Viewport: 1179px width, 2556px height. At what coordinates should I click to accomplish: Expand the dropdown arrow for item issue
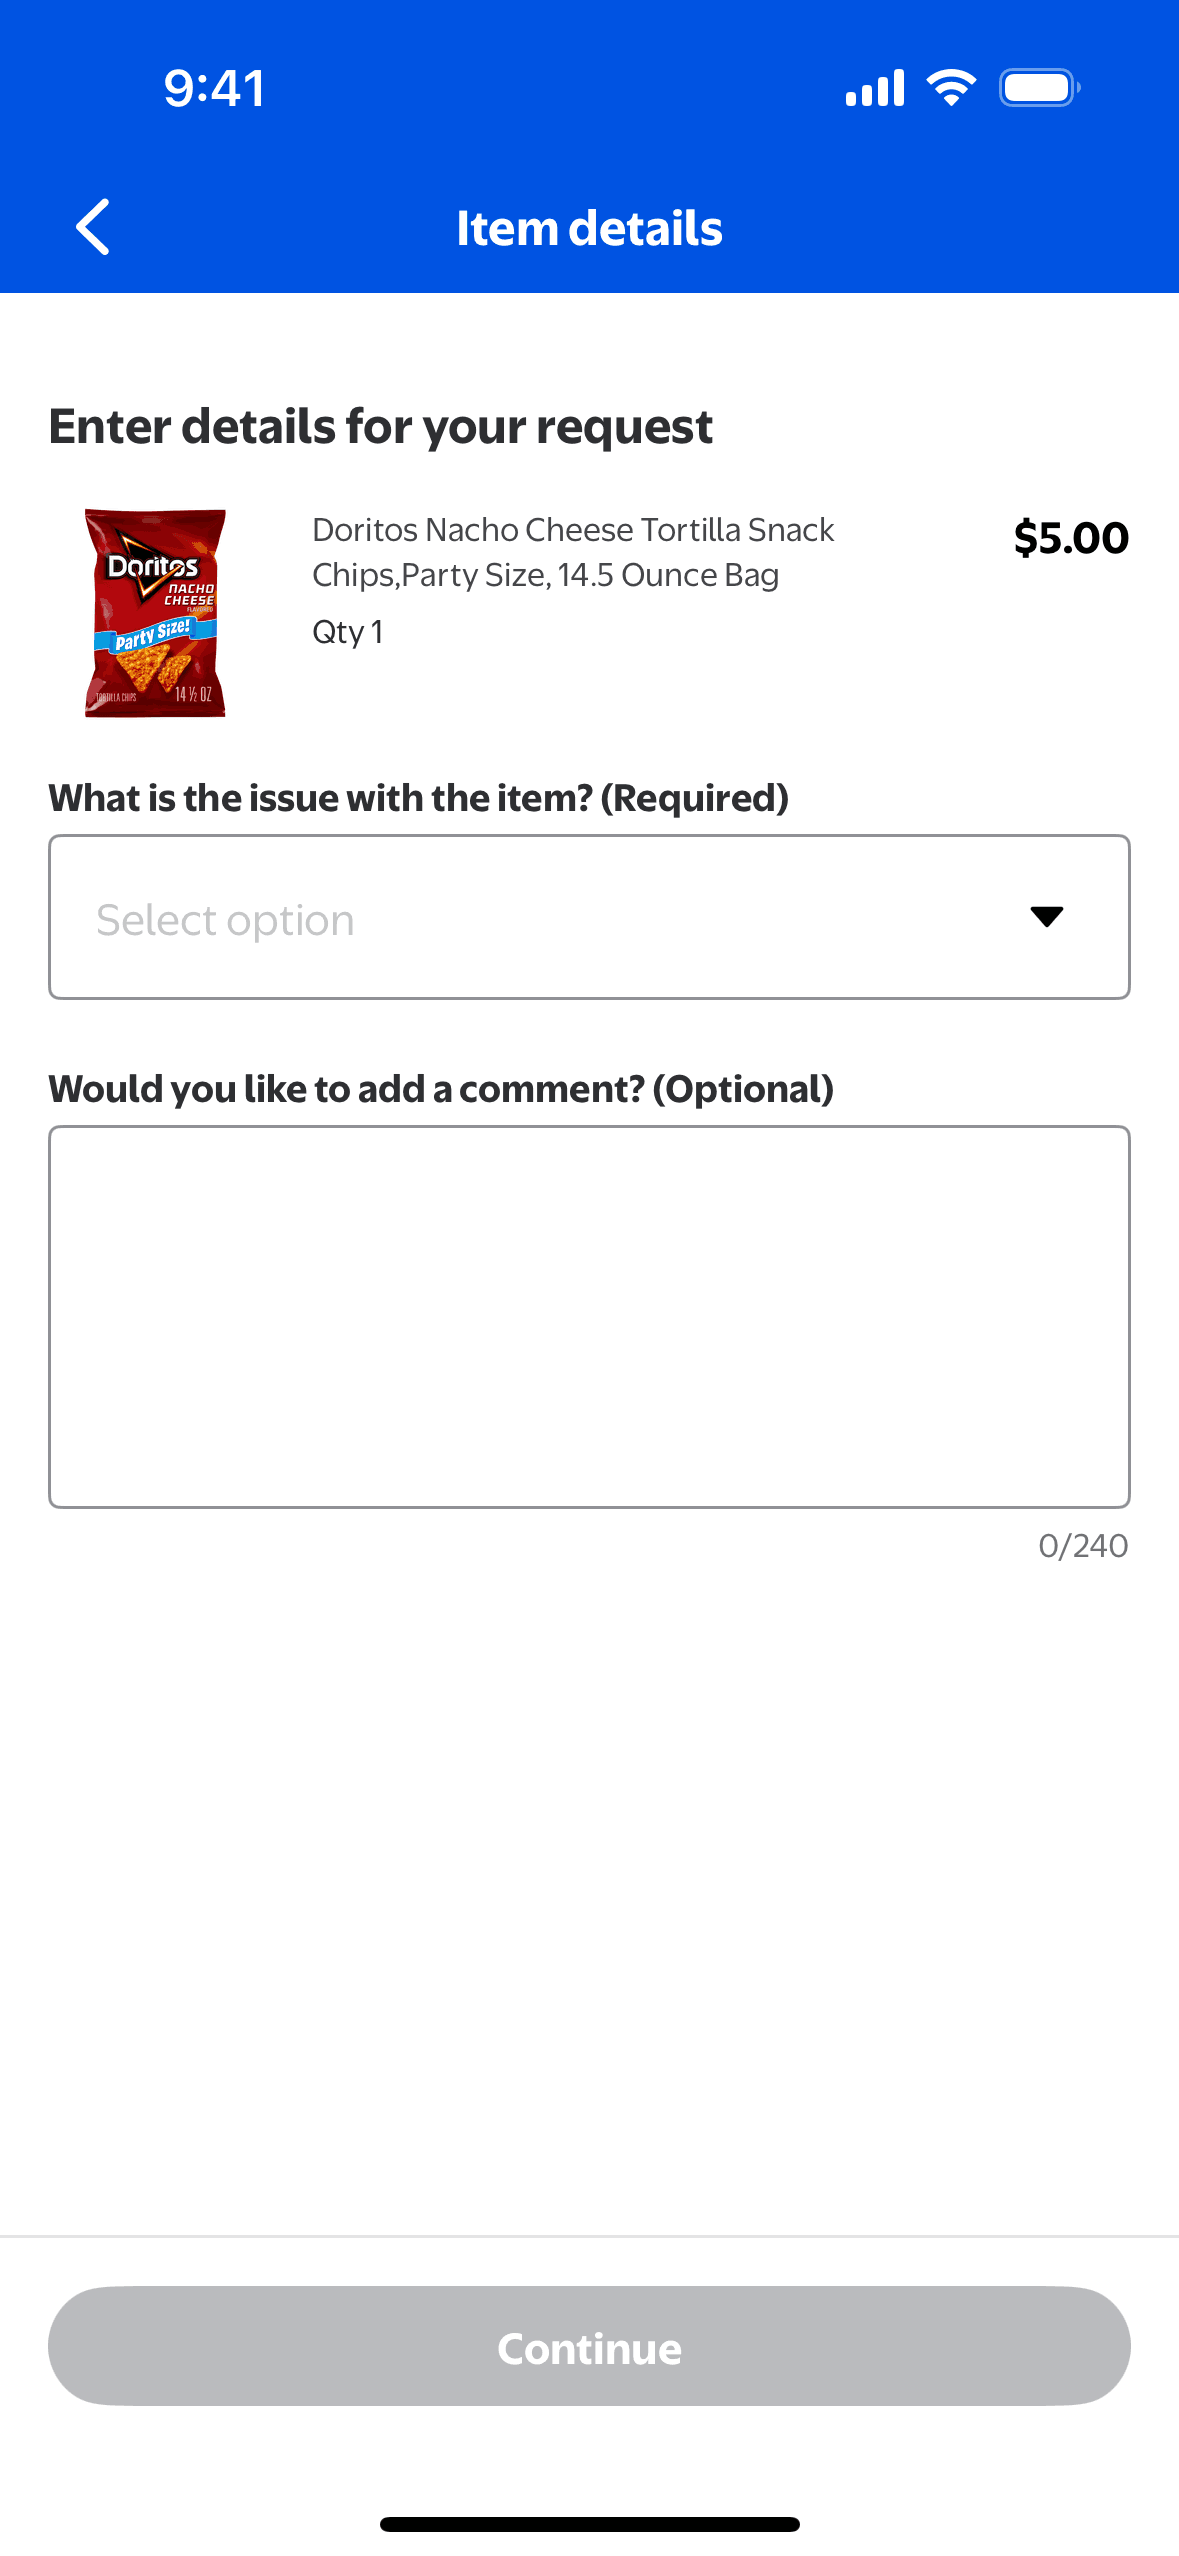(1046, 916)
